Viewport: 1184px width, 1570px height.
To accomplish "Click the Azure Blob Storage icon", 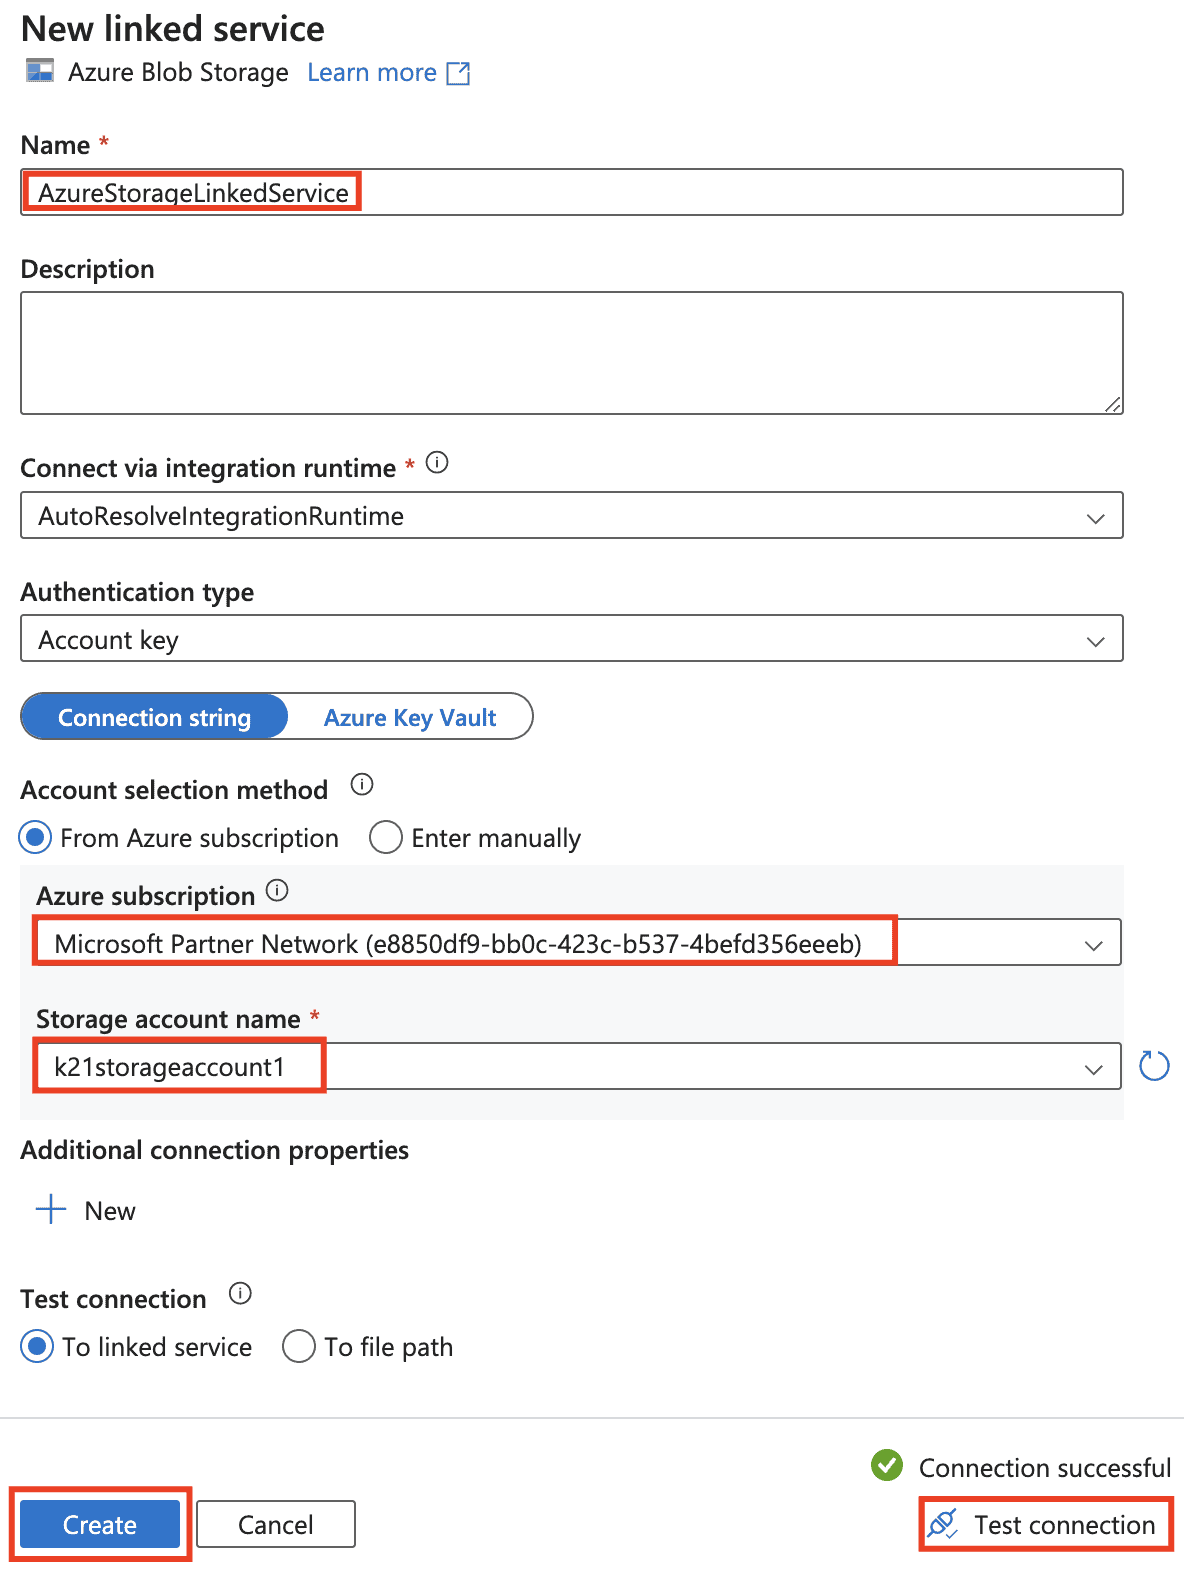I will coord(40,72).
